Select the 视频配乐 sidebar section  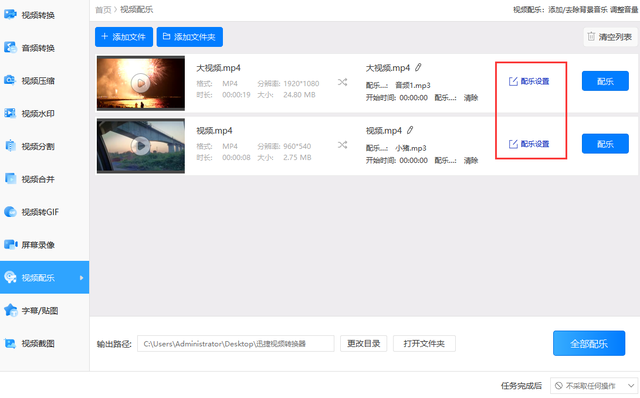point(44,277)
